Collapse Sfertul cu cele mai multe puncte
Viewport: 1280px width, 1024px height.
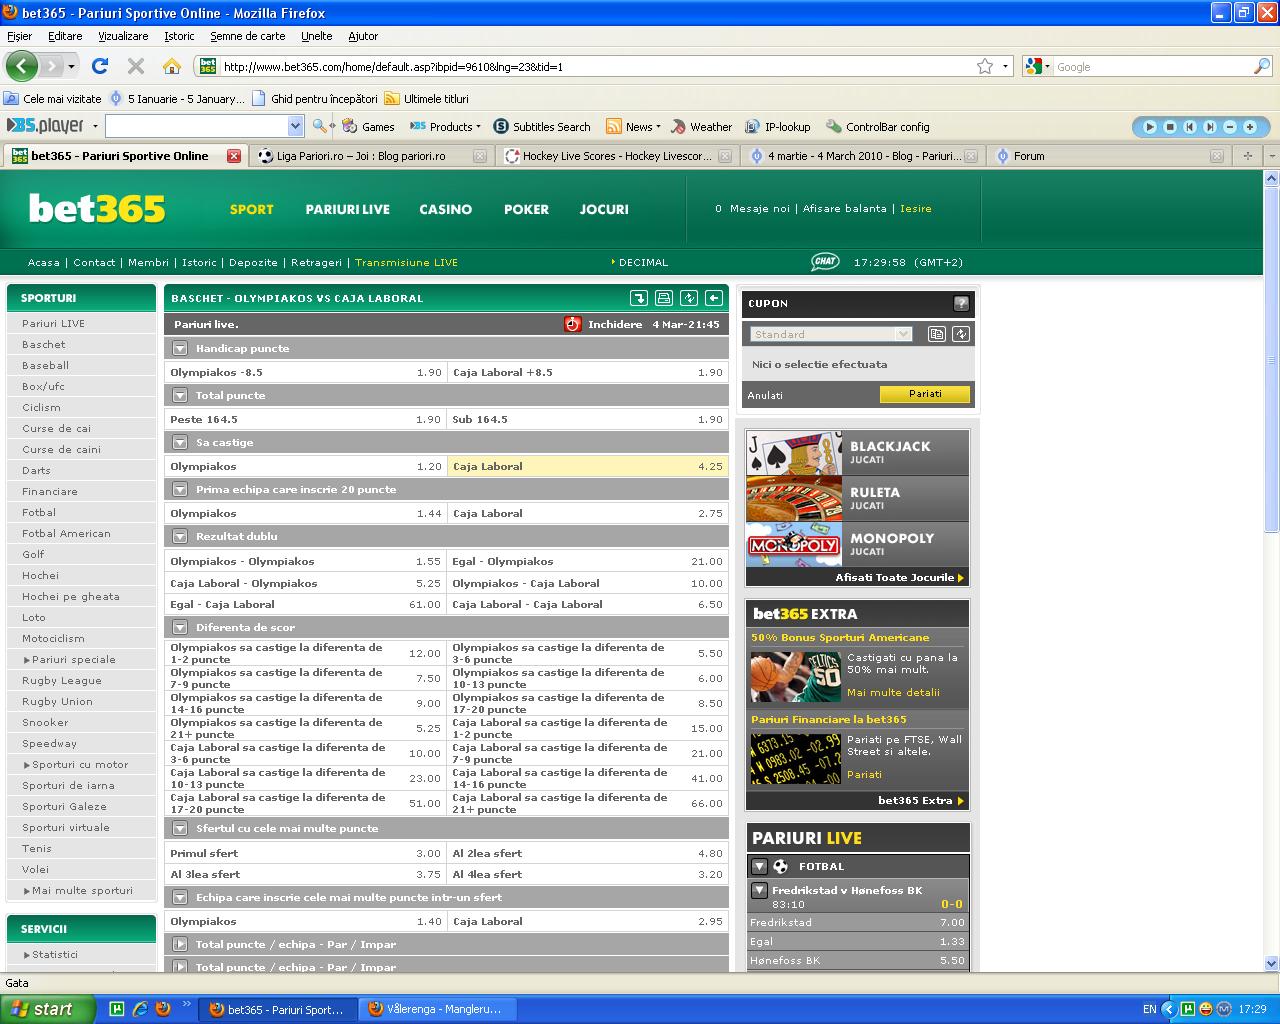pos(180,828)
